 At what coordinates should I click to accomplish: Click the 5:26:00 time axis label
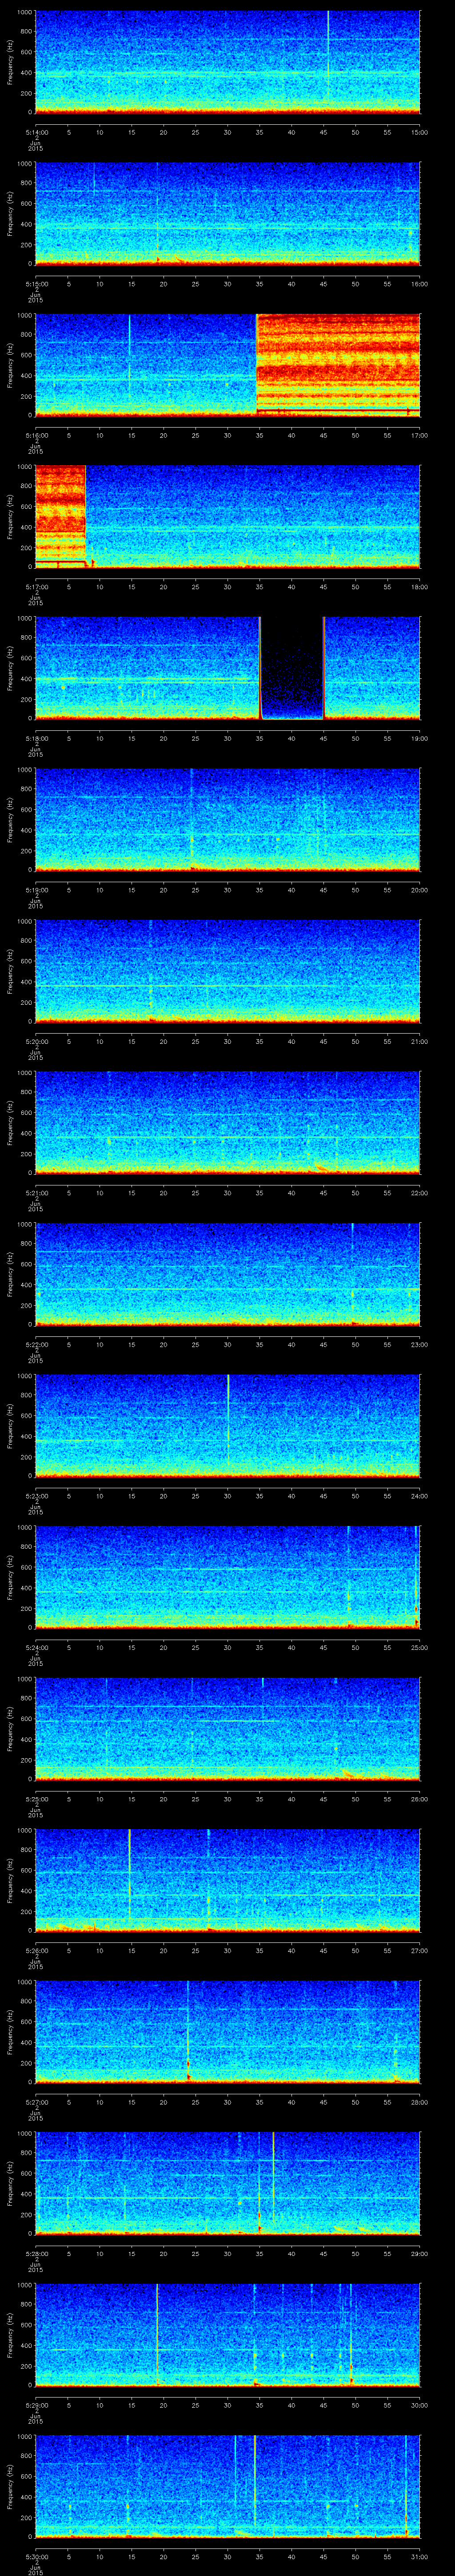pyautogui.click(x=36, y=1950)
